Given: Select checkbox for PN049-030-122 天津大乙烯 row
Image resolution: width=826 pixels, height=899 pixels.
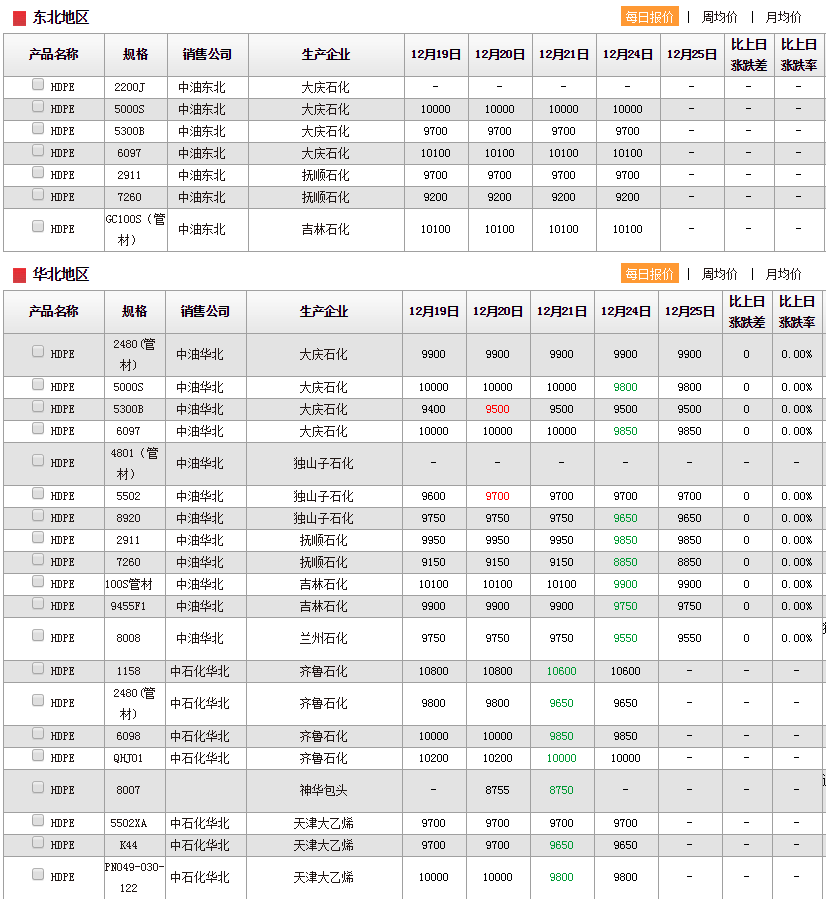Looking at the screenshot, I should click(x=38, y=874).
